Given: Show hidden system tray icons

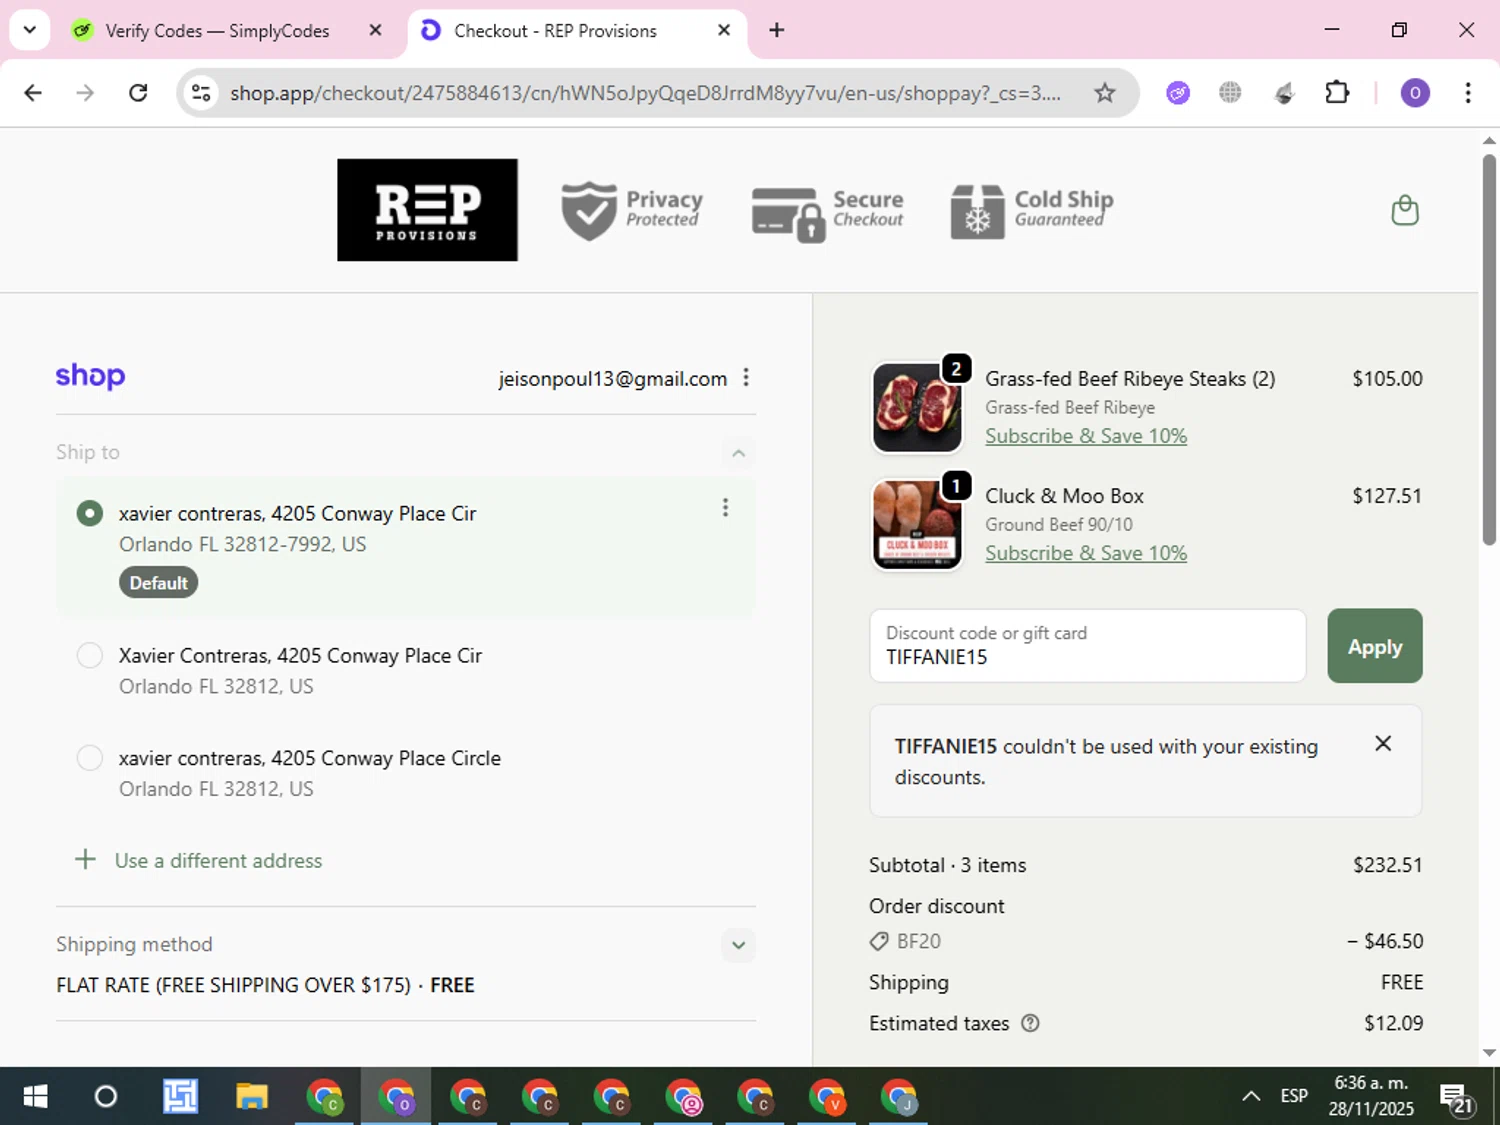Looking at the screenshot, I should [1250, 1096].
